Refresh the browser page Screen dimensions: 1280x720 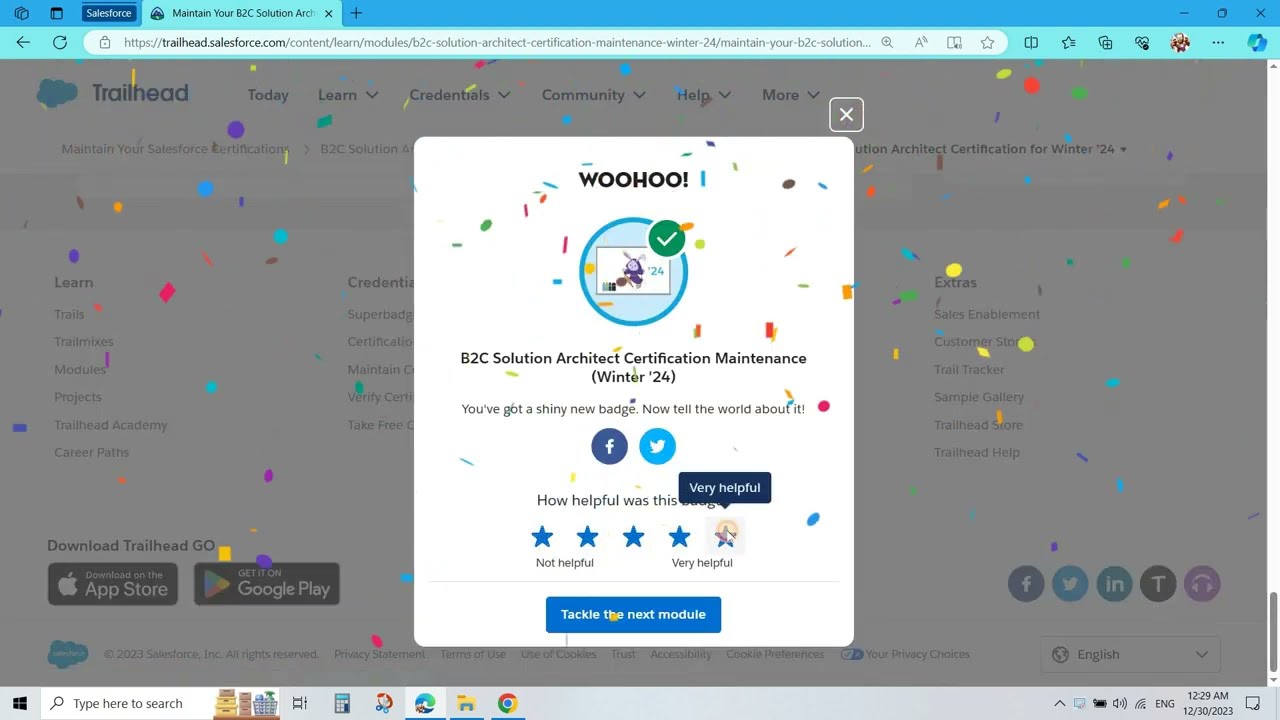60,42
